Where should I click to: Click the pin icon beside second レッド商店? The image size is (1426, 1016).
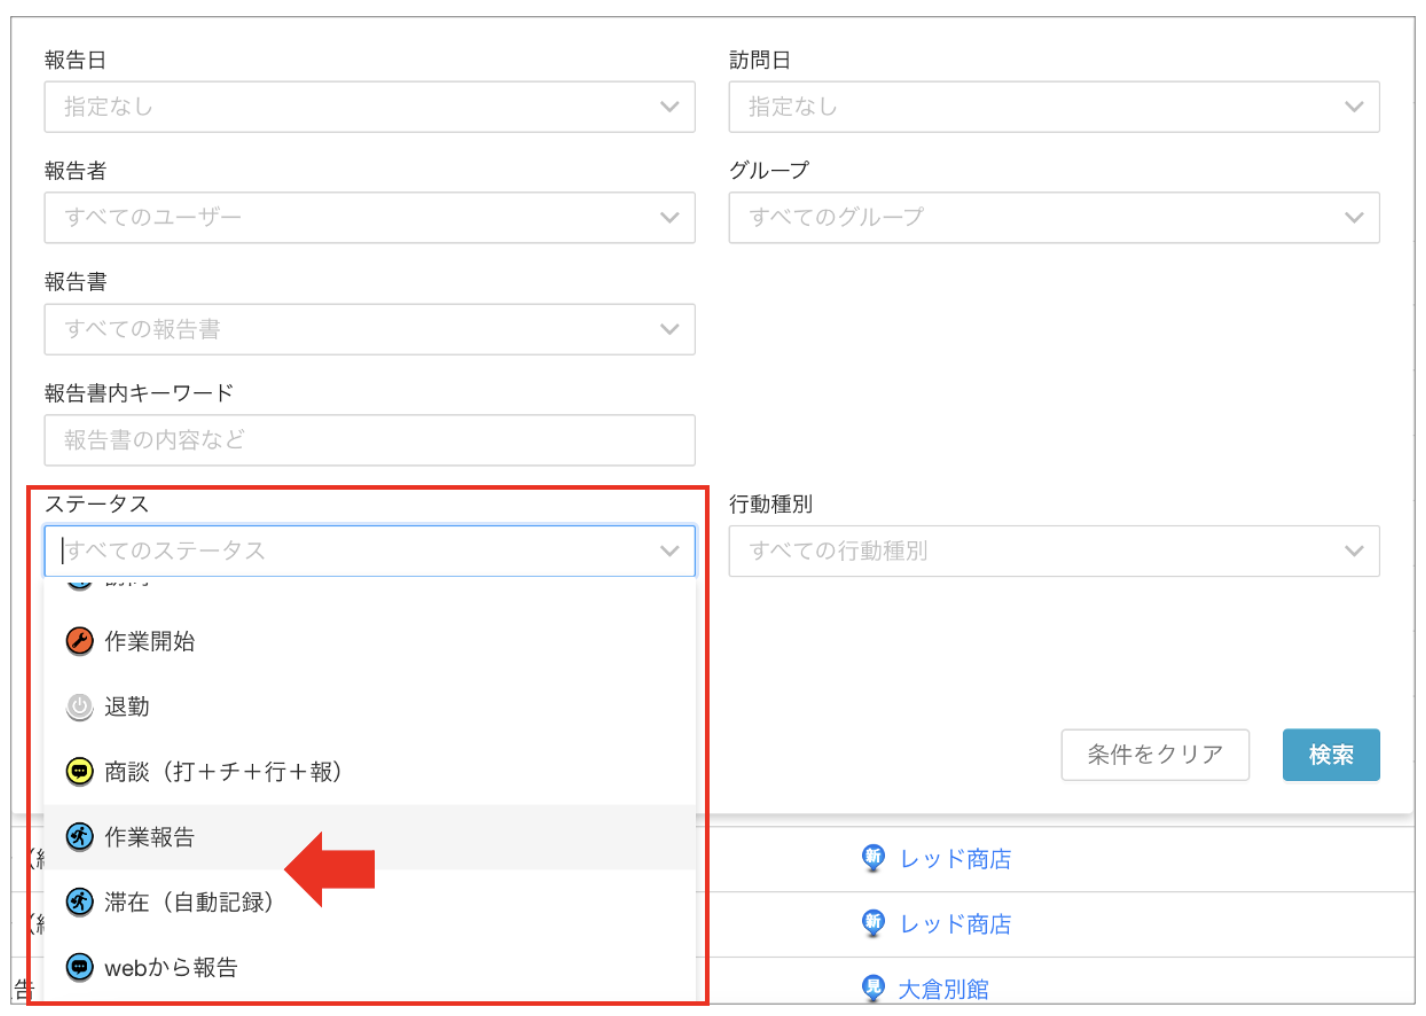pyautogui.click(x=873, y=923)
